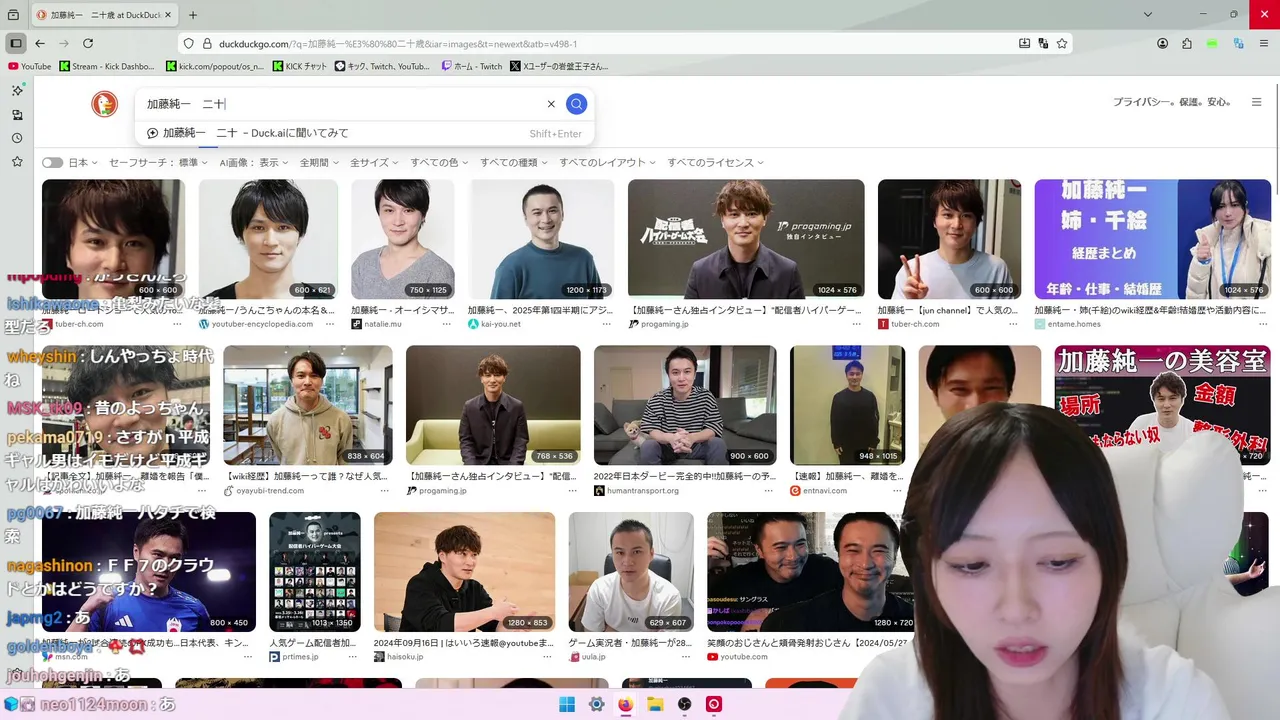Open the Firefox application menu
Image resolution: width=1280 pixels, height=720 pixels.
click(x=1264, y=43)
